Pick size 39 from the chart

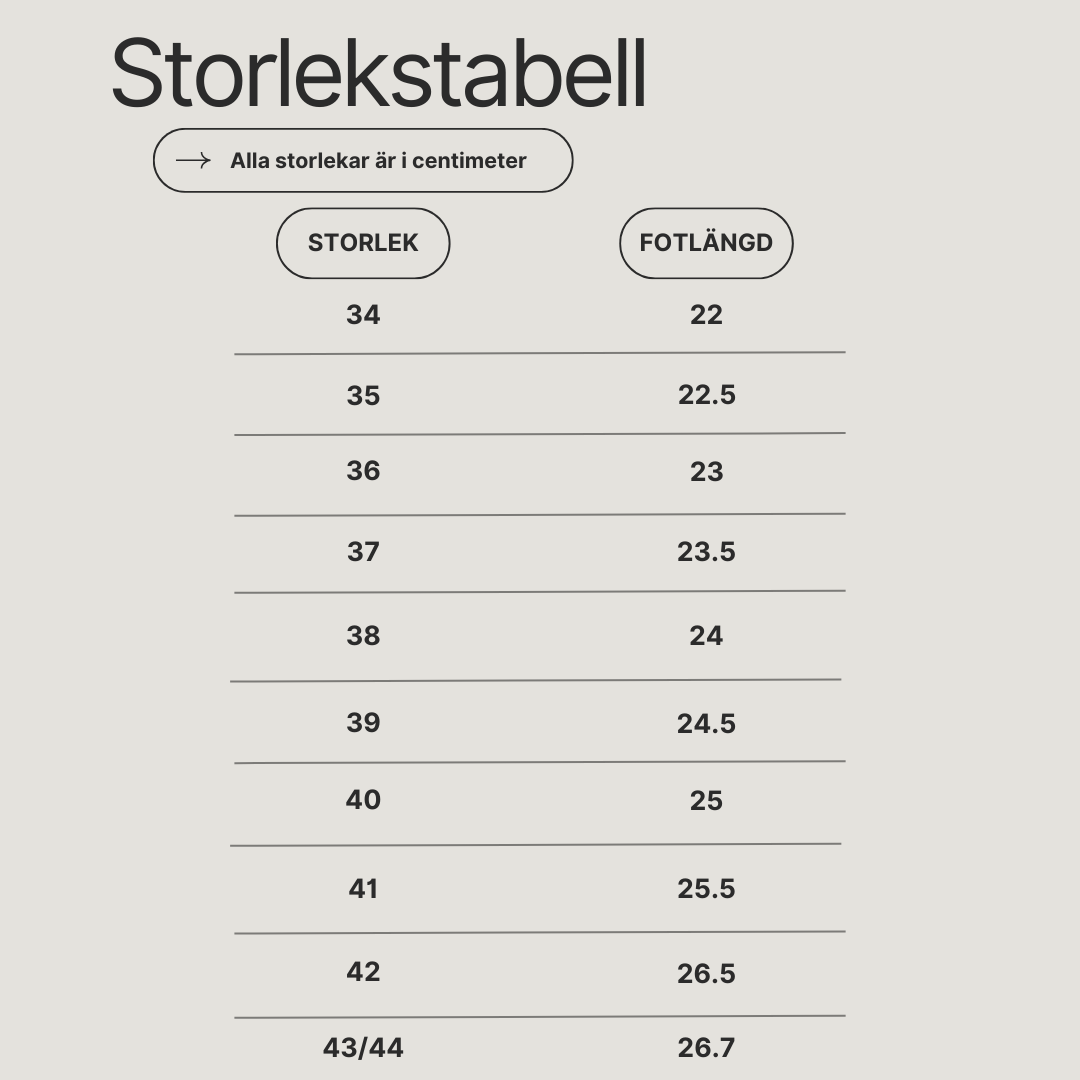[x=363, y=723]
